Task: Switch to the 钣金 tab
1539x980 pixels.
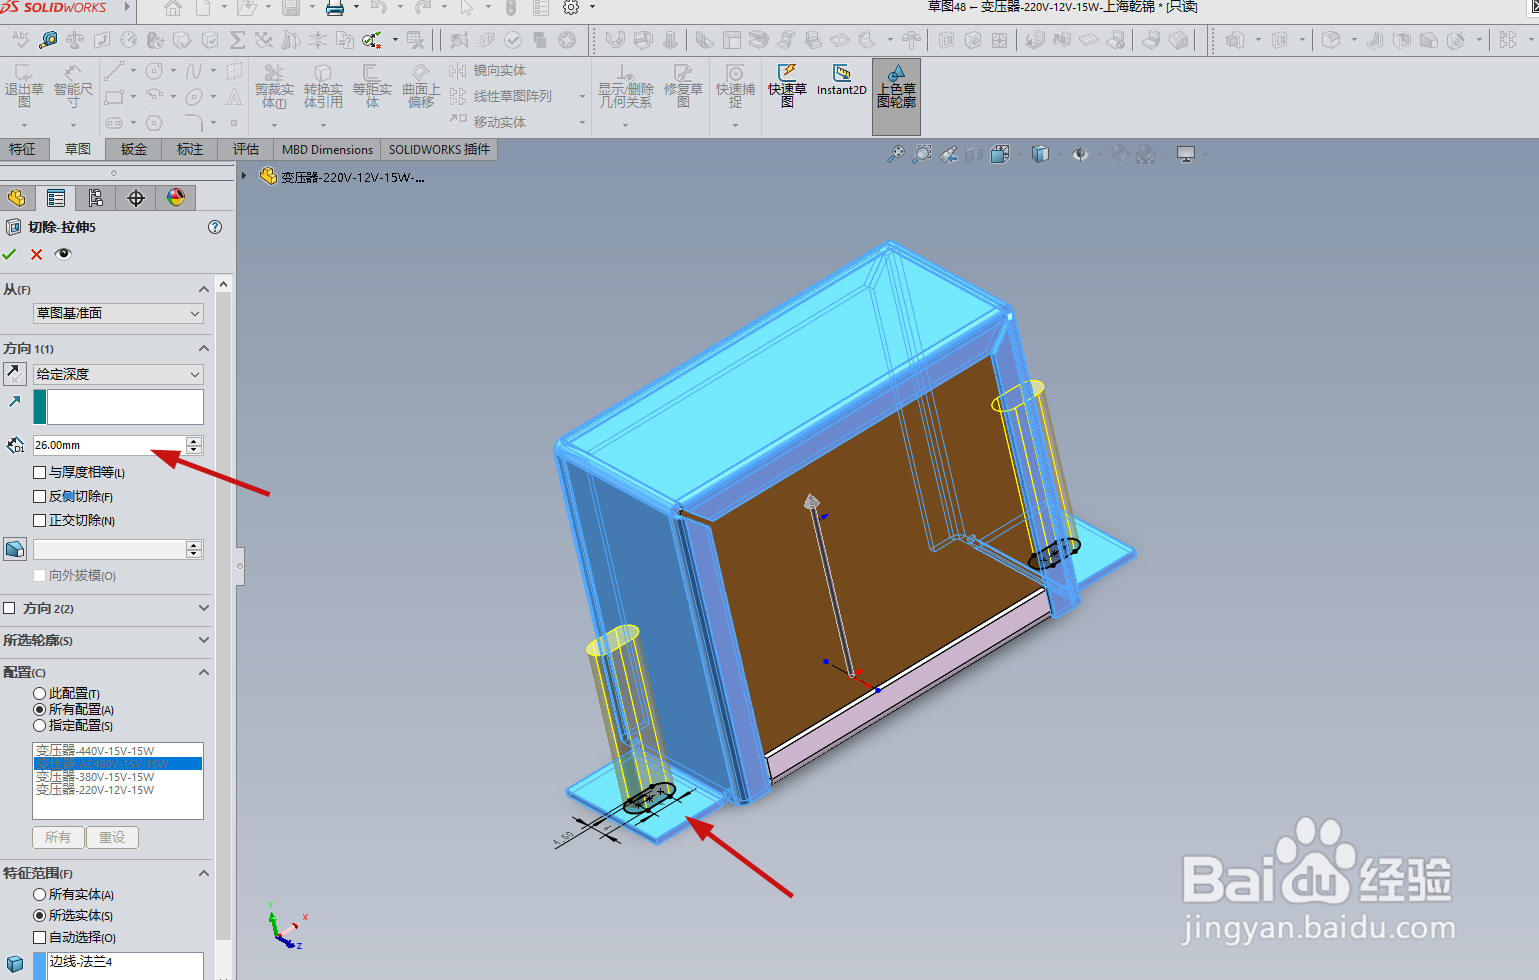Action: pos(134,149)
